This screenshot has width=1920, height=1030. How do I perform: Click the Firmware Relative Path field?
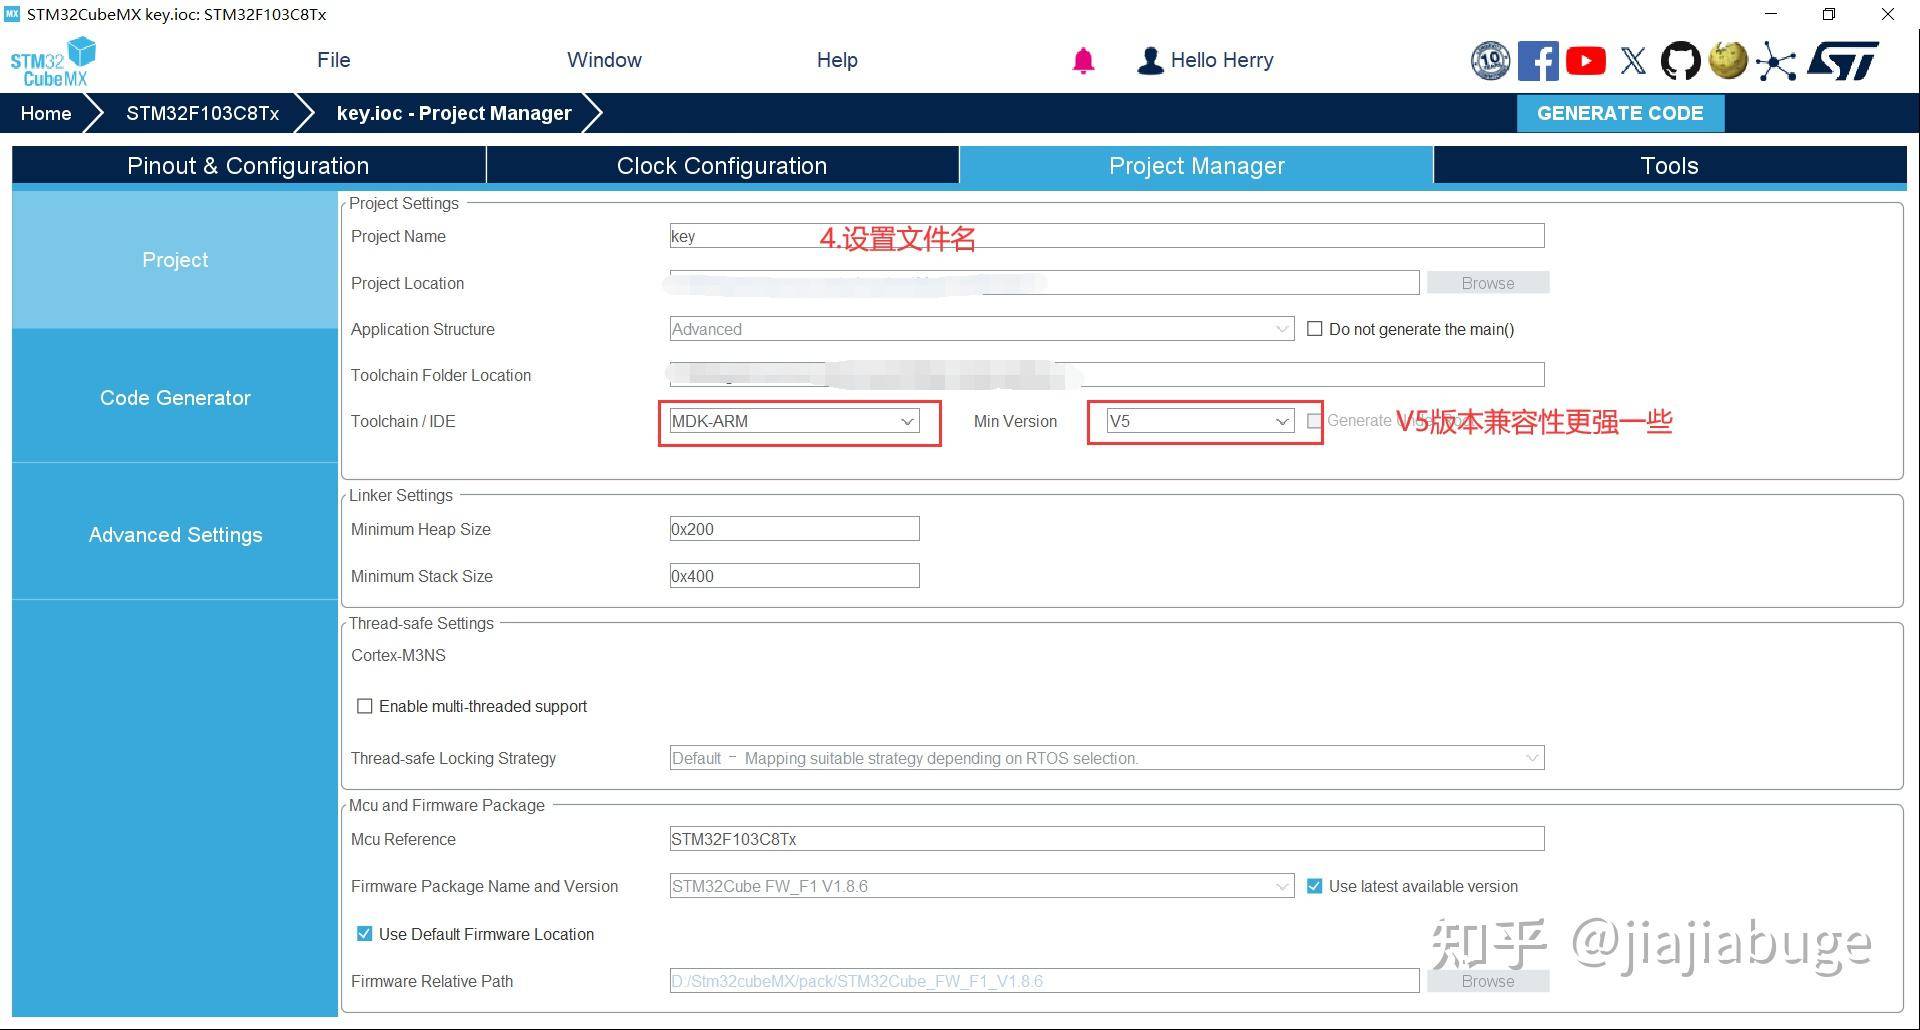pos(1044,981)
